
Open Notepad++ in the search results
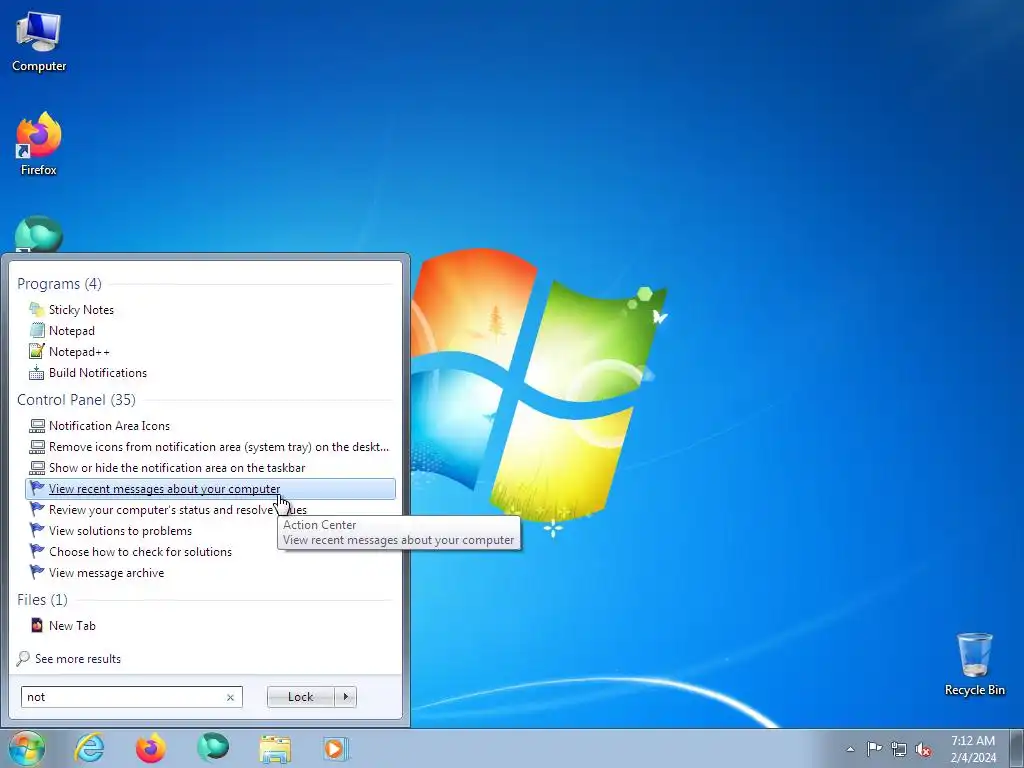pos(210,351)
